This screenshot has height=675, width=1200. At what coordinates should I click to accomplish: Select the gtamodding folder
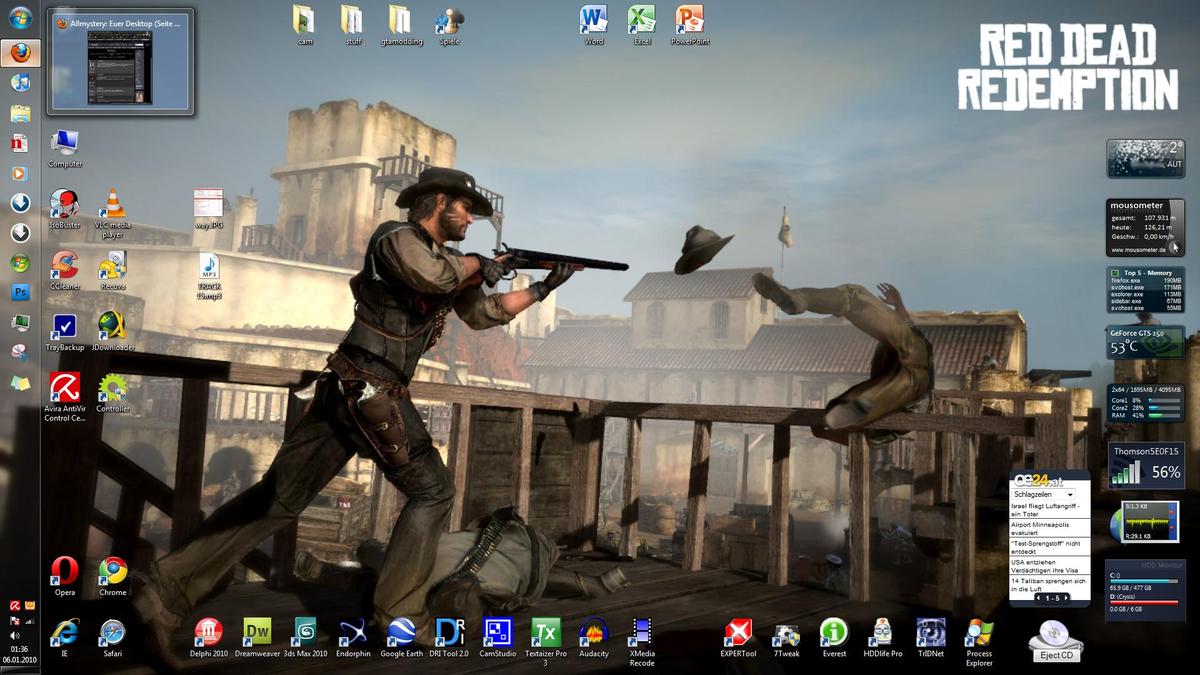(401, 24)
